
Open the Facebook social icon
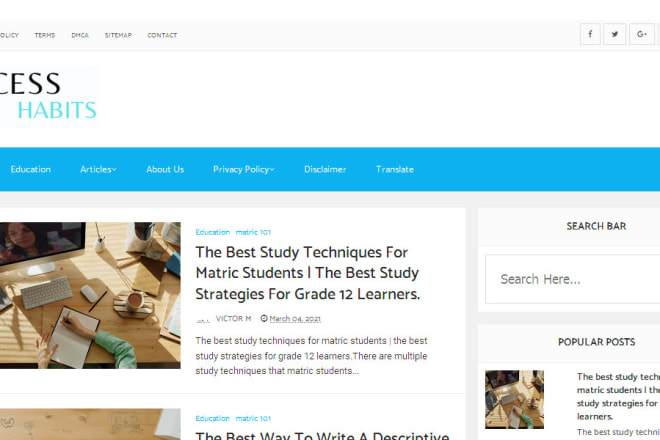click(x=590, y=34)
